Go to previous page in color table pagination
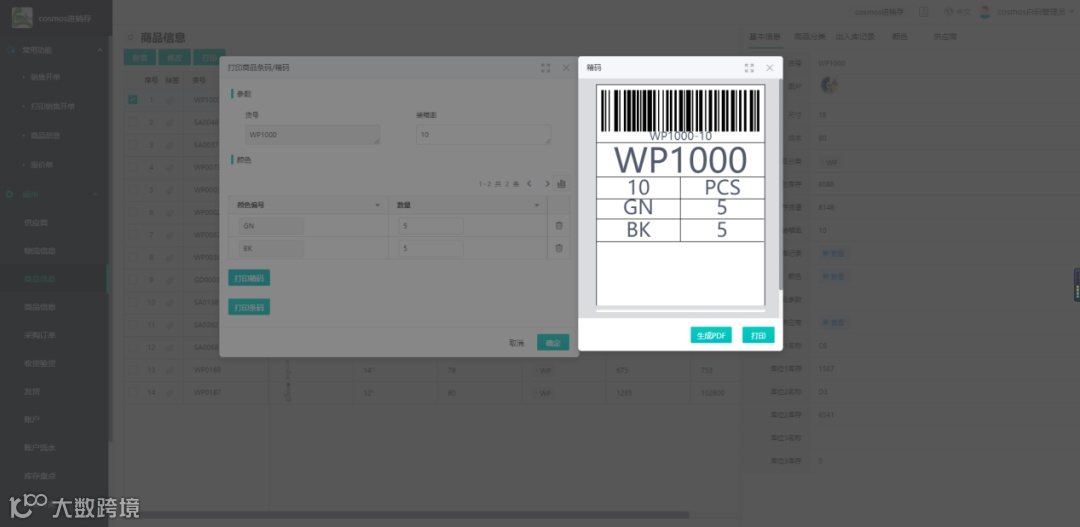Image resolution: width=1080 pixels, height=527 pixels. click(x=529, y=184)
